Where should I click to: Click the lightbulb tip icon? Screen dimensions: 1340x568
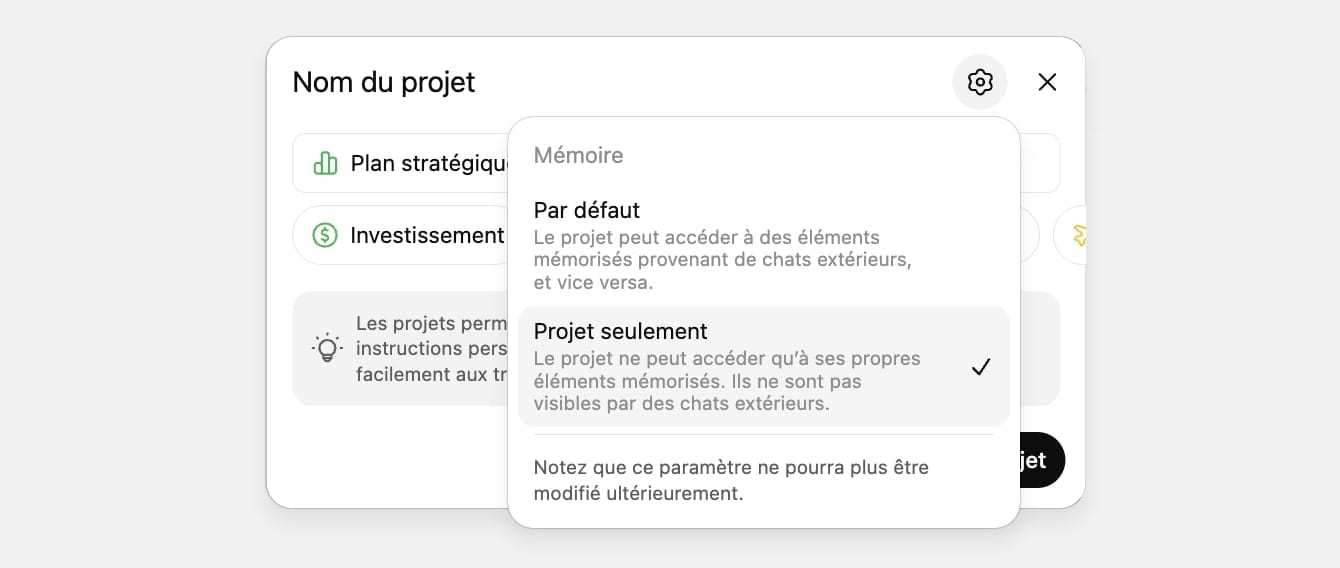327,348
